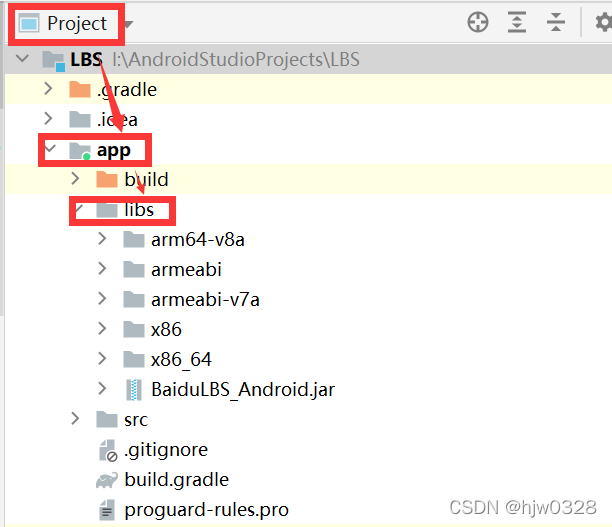Expand the build folder under app

click(x=75, y=179)
